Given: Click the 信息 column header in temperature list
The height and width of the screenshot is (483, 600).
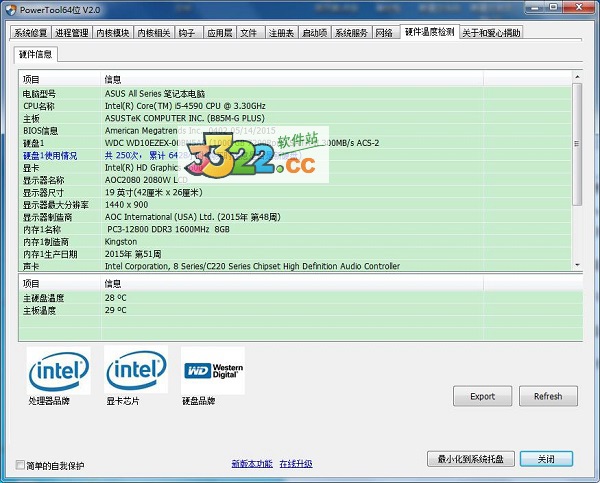Looking at the screenshot, I should pyautogui.click(x=292, y=284).
